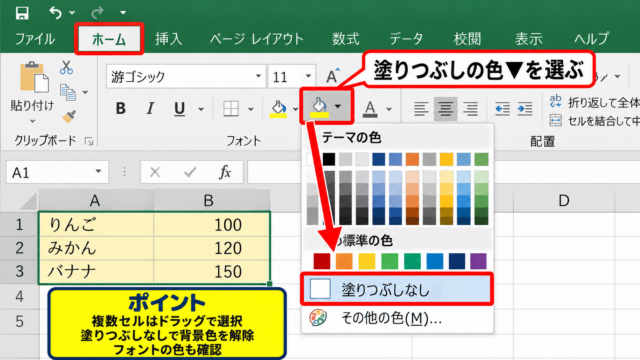The image size is (640, 360).
Task: Click the Font Color A icon
Action: coord(370,109)
